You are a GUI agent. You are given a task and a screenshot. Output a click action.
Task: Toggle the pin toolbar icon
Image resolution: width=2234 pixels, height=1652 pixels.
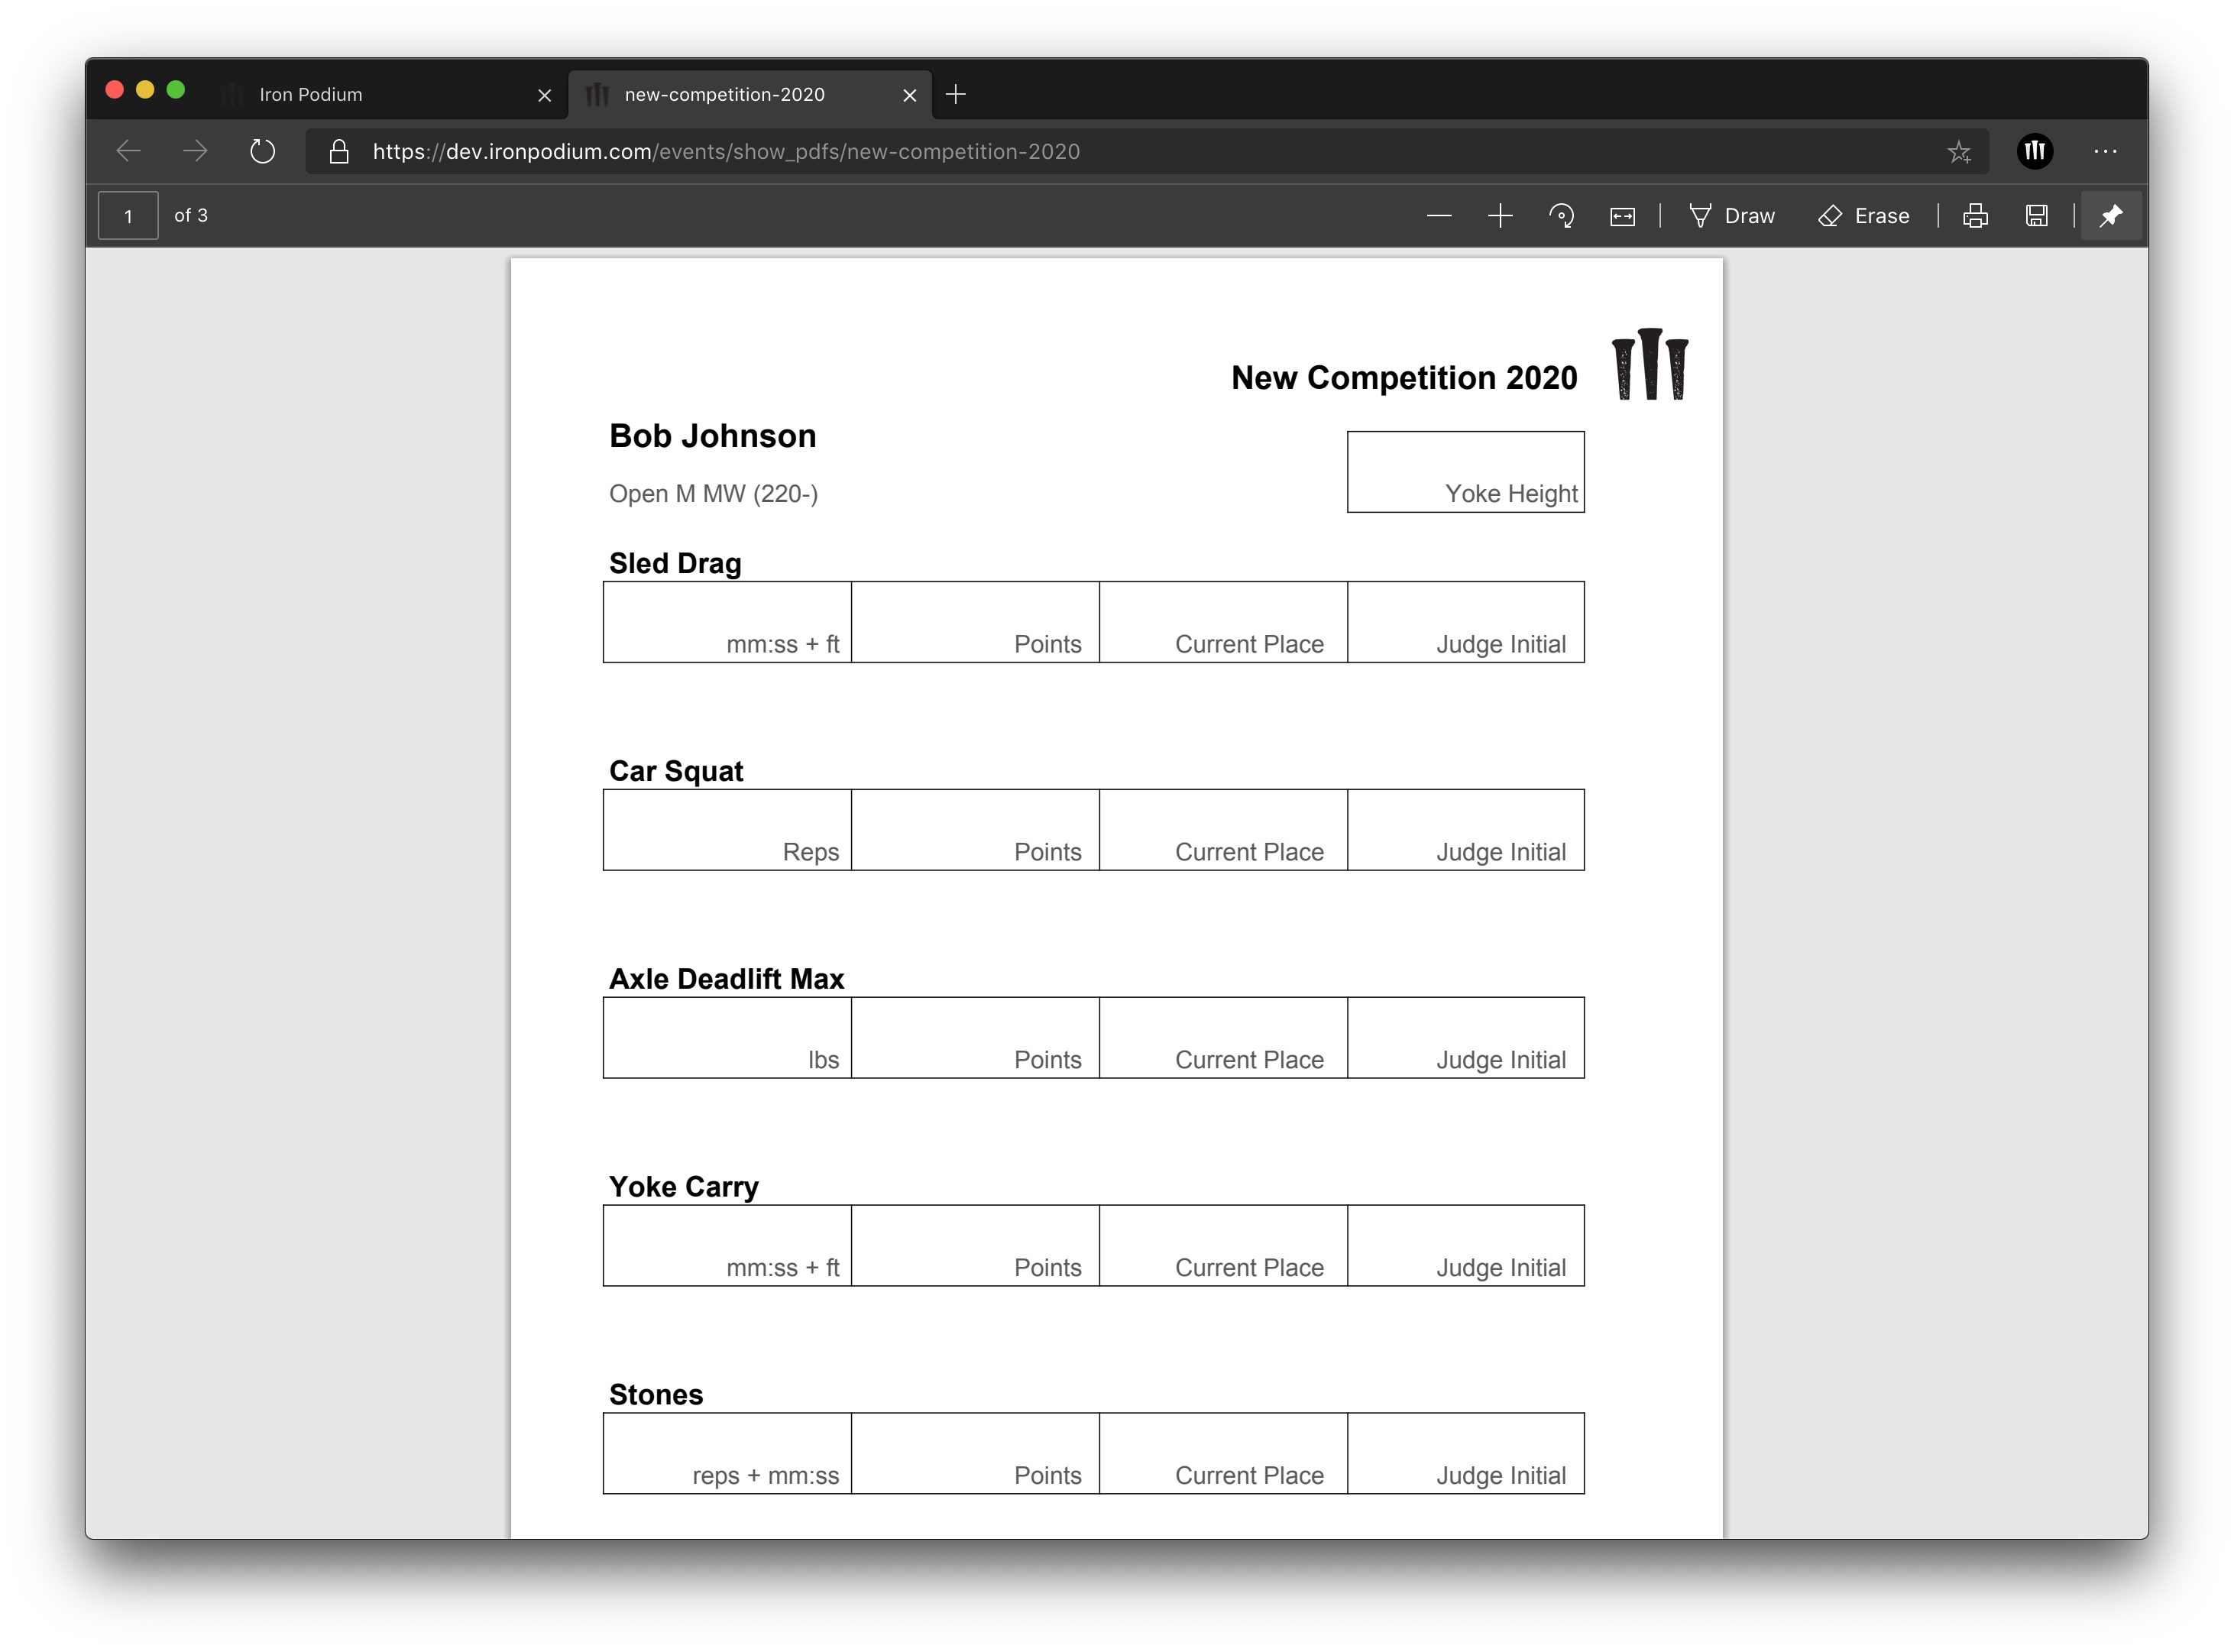point(2110,216)
